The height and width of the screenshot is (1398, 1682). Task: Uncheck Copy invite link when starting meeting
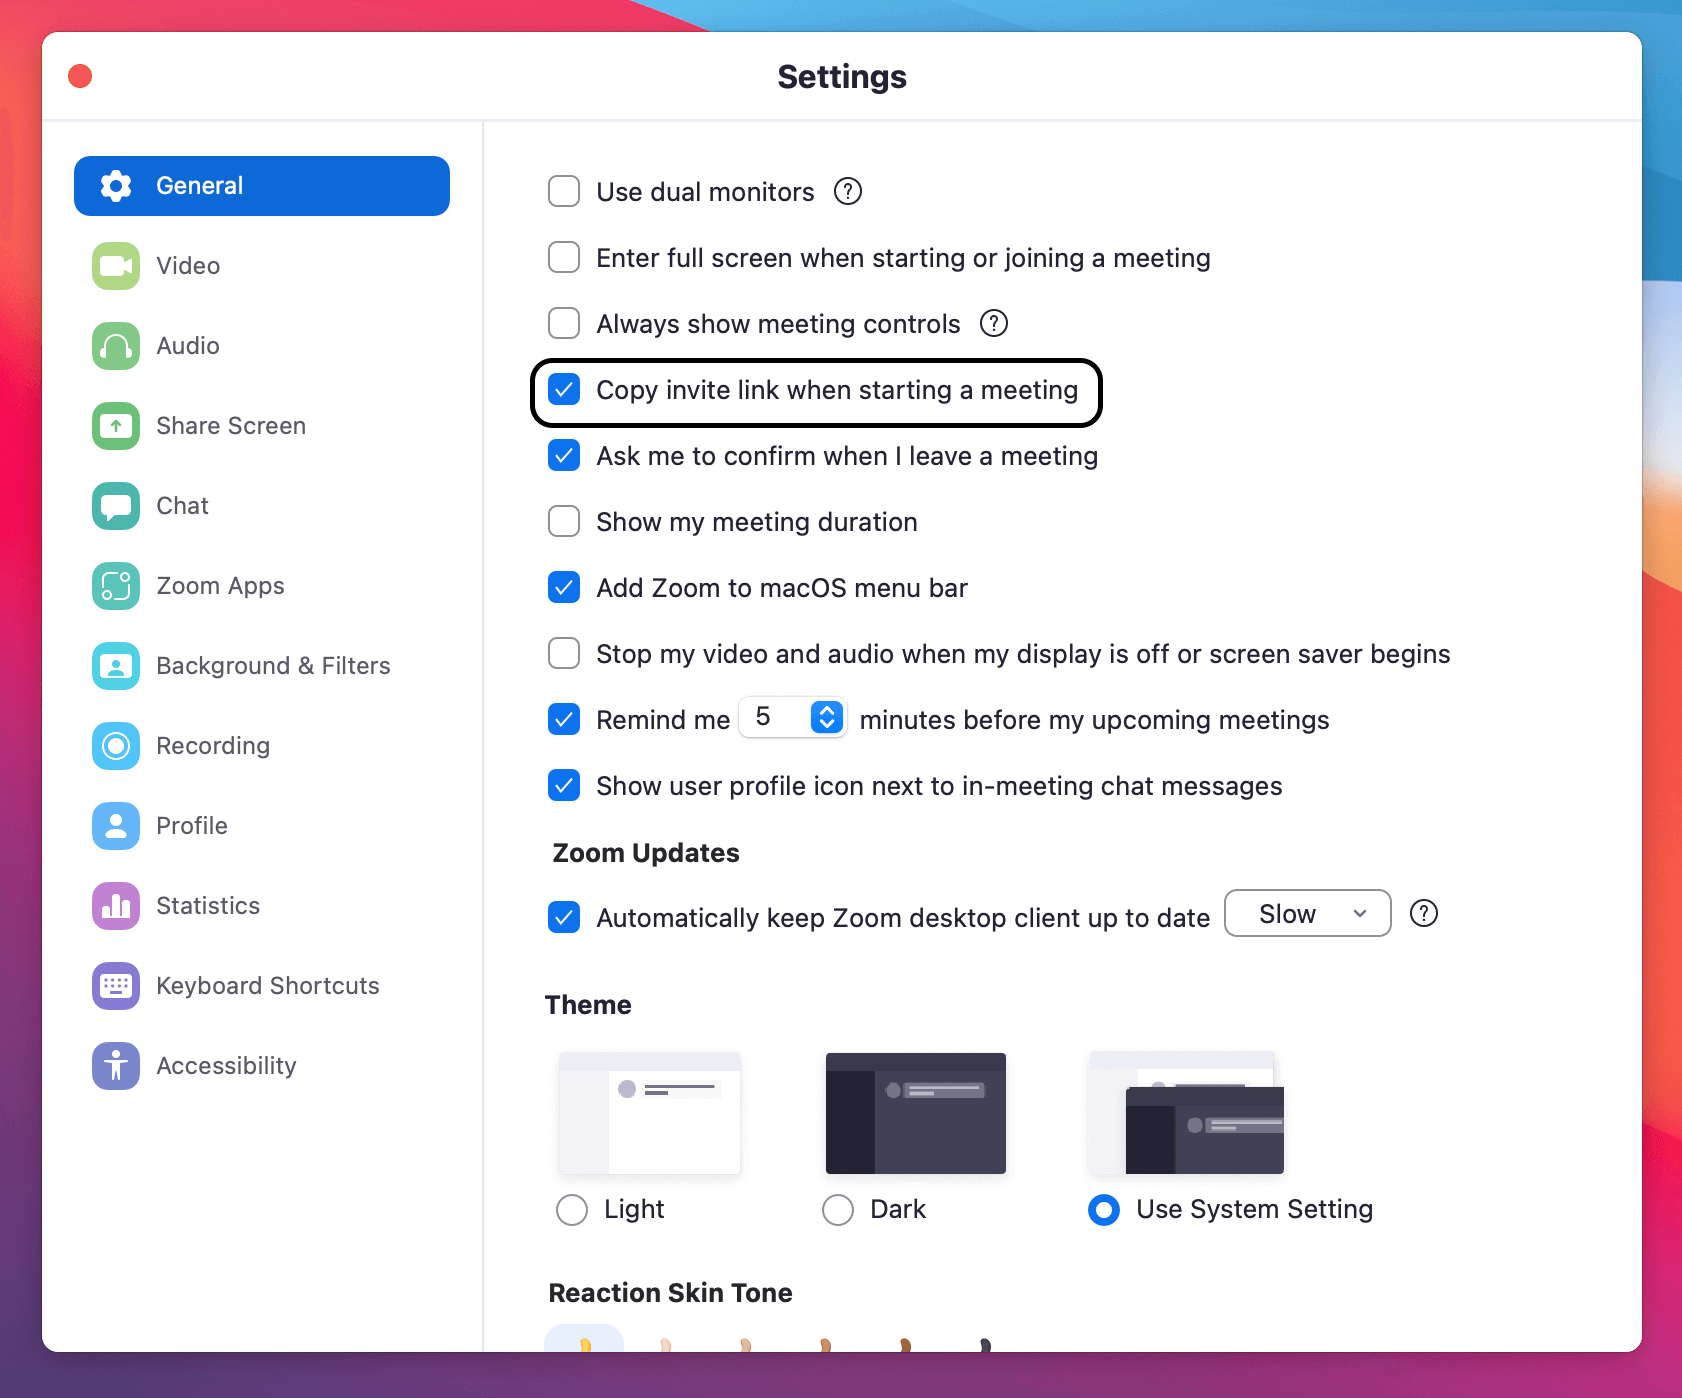click(564, 389)
